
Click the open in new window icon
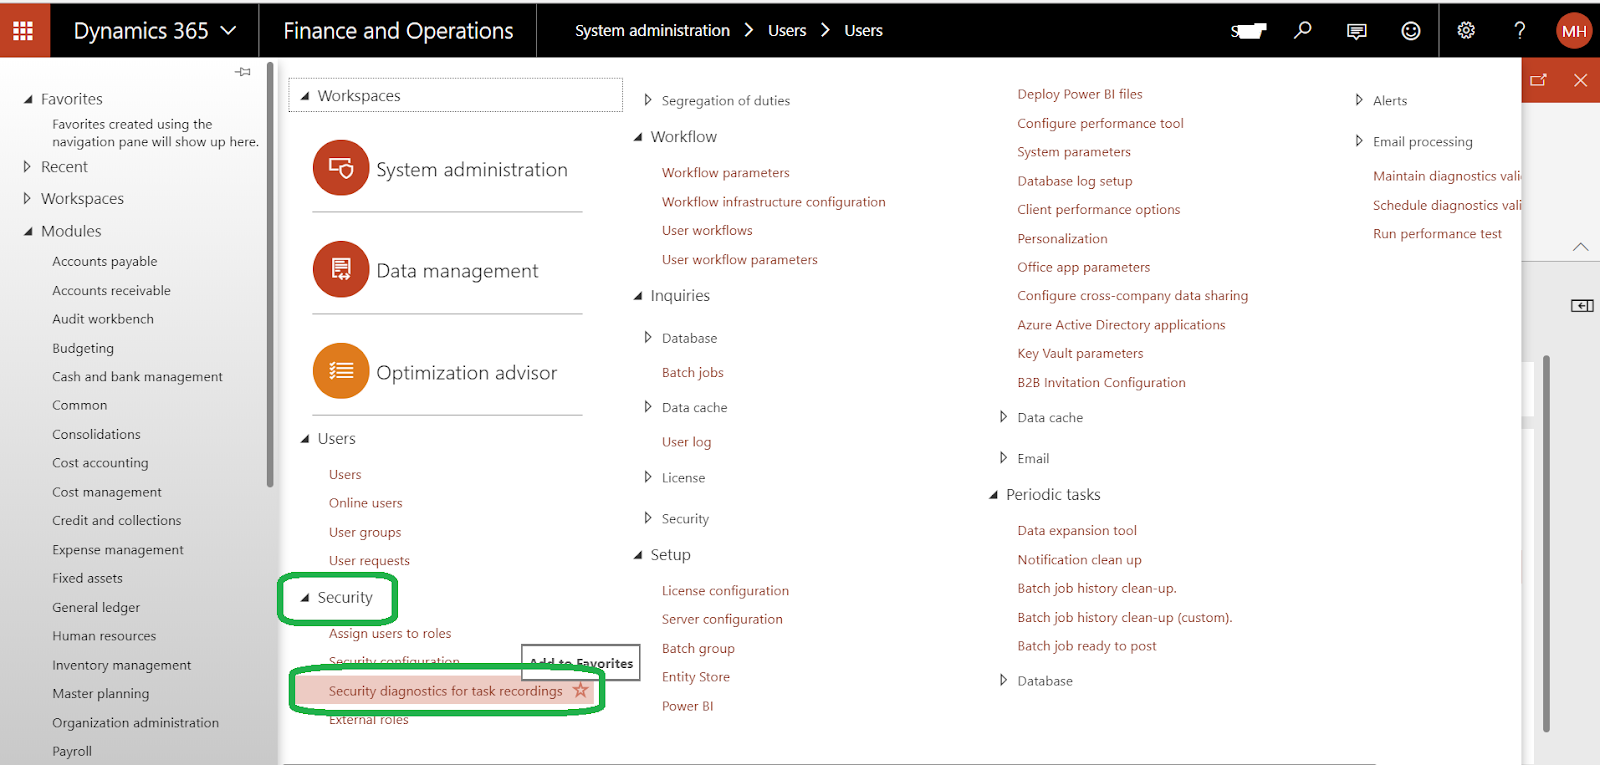coord(1538,80)
